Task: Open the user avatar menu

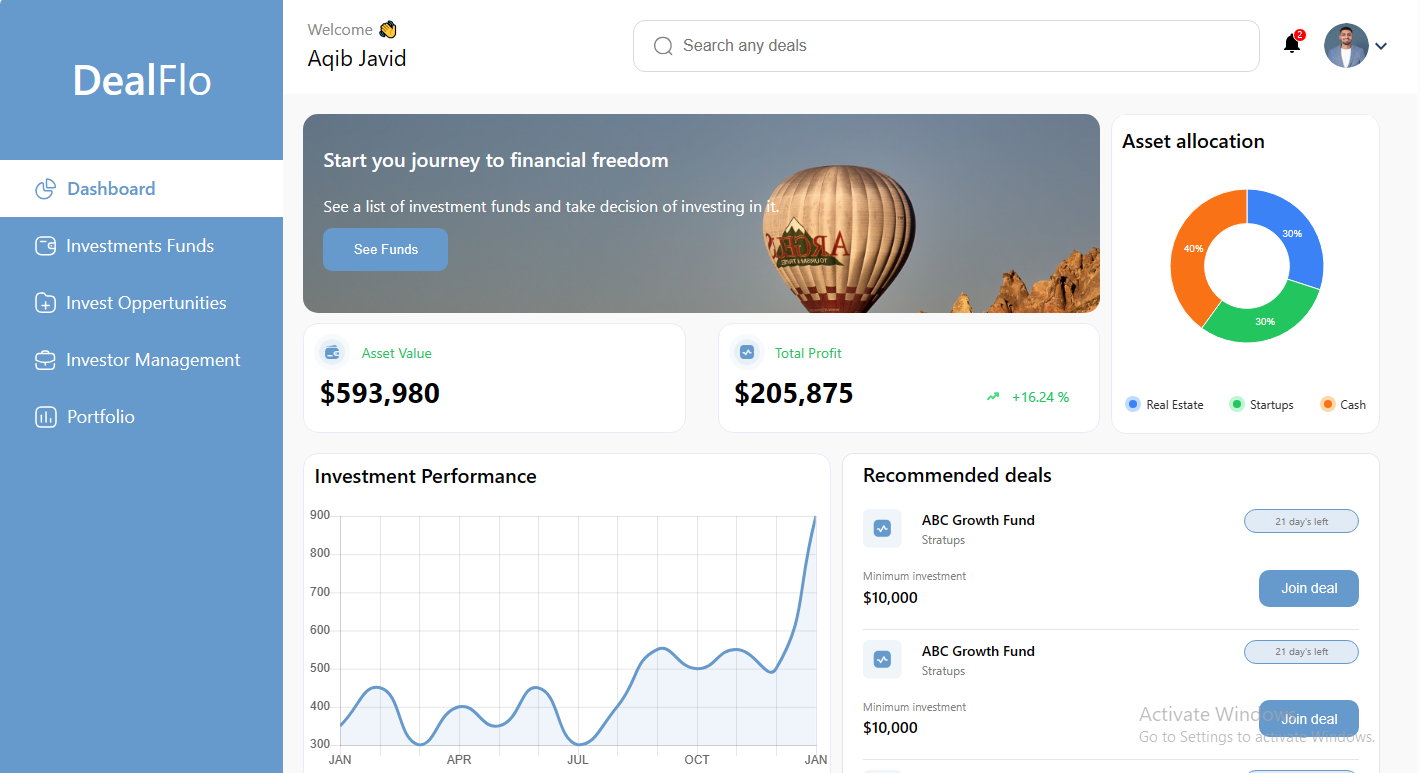Action: point(1346,46)
